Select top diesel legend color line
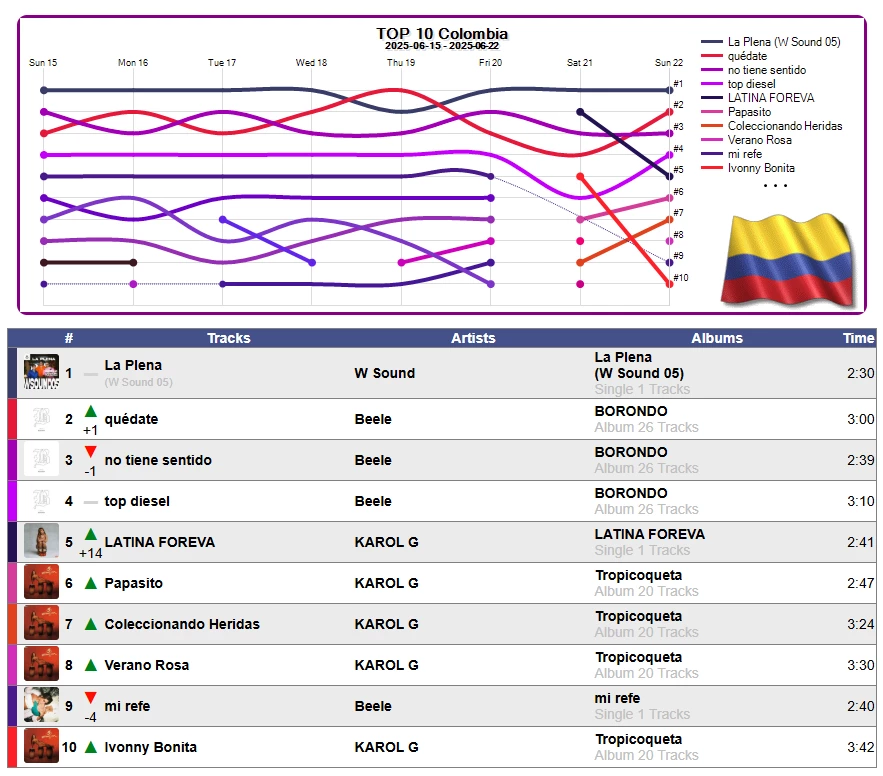 [x=712, y=84]
